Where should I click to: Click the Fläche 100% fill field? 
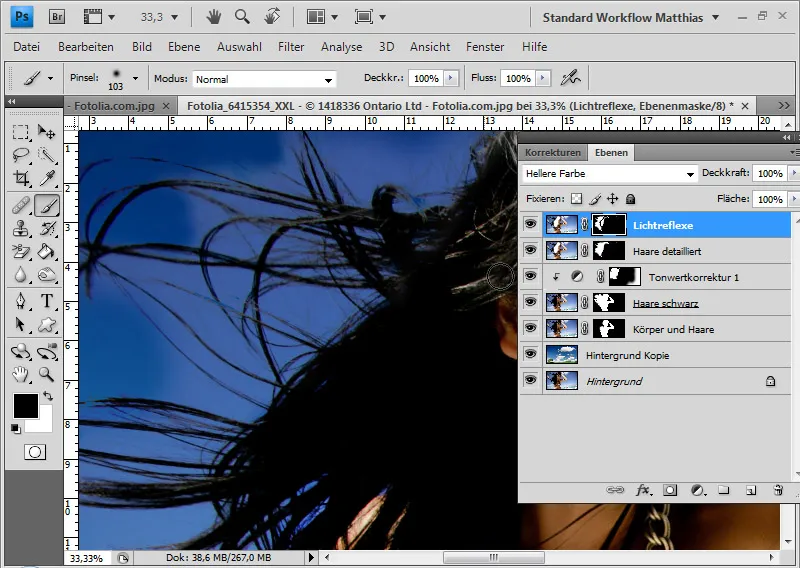tap(770, 199)
